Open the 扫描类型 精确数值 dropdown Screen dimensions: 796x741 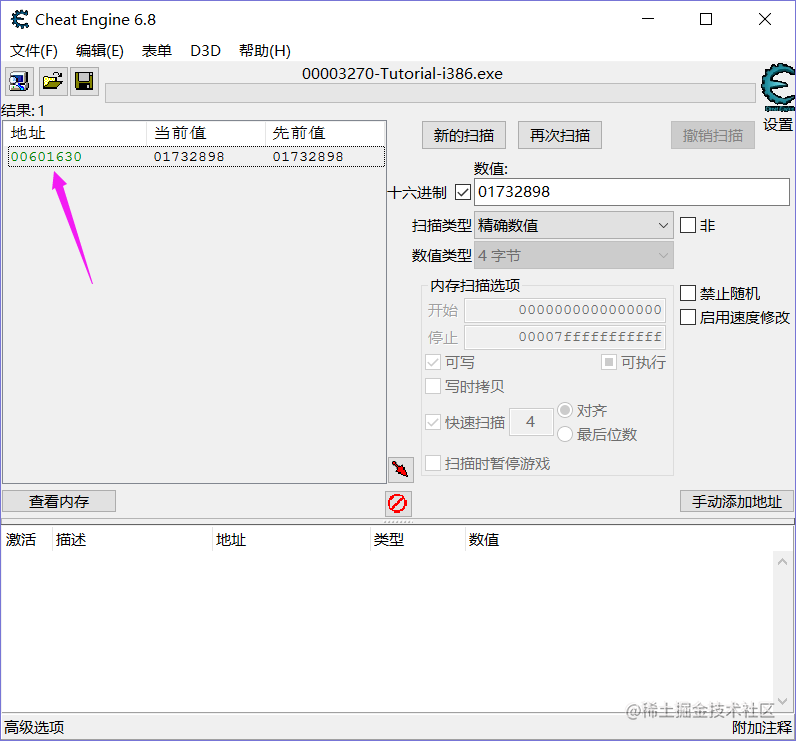pyautogui.click(x=574, y=225)
